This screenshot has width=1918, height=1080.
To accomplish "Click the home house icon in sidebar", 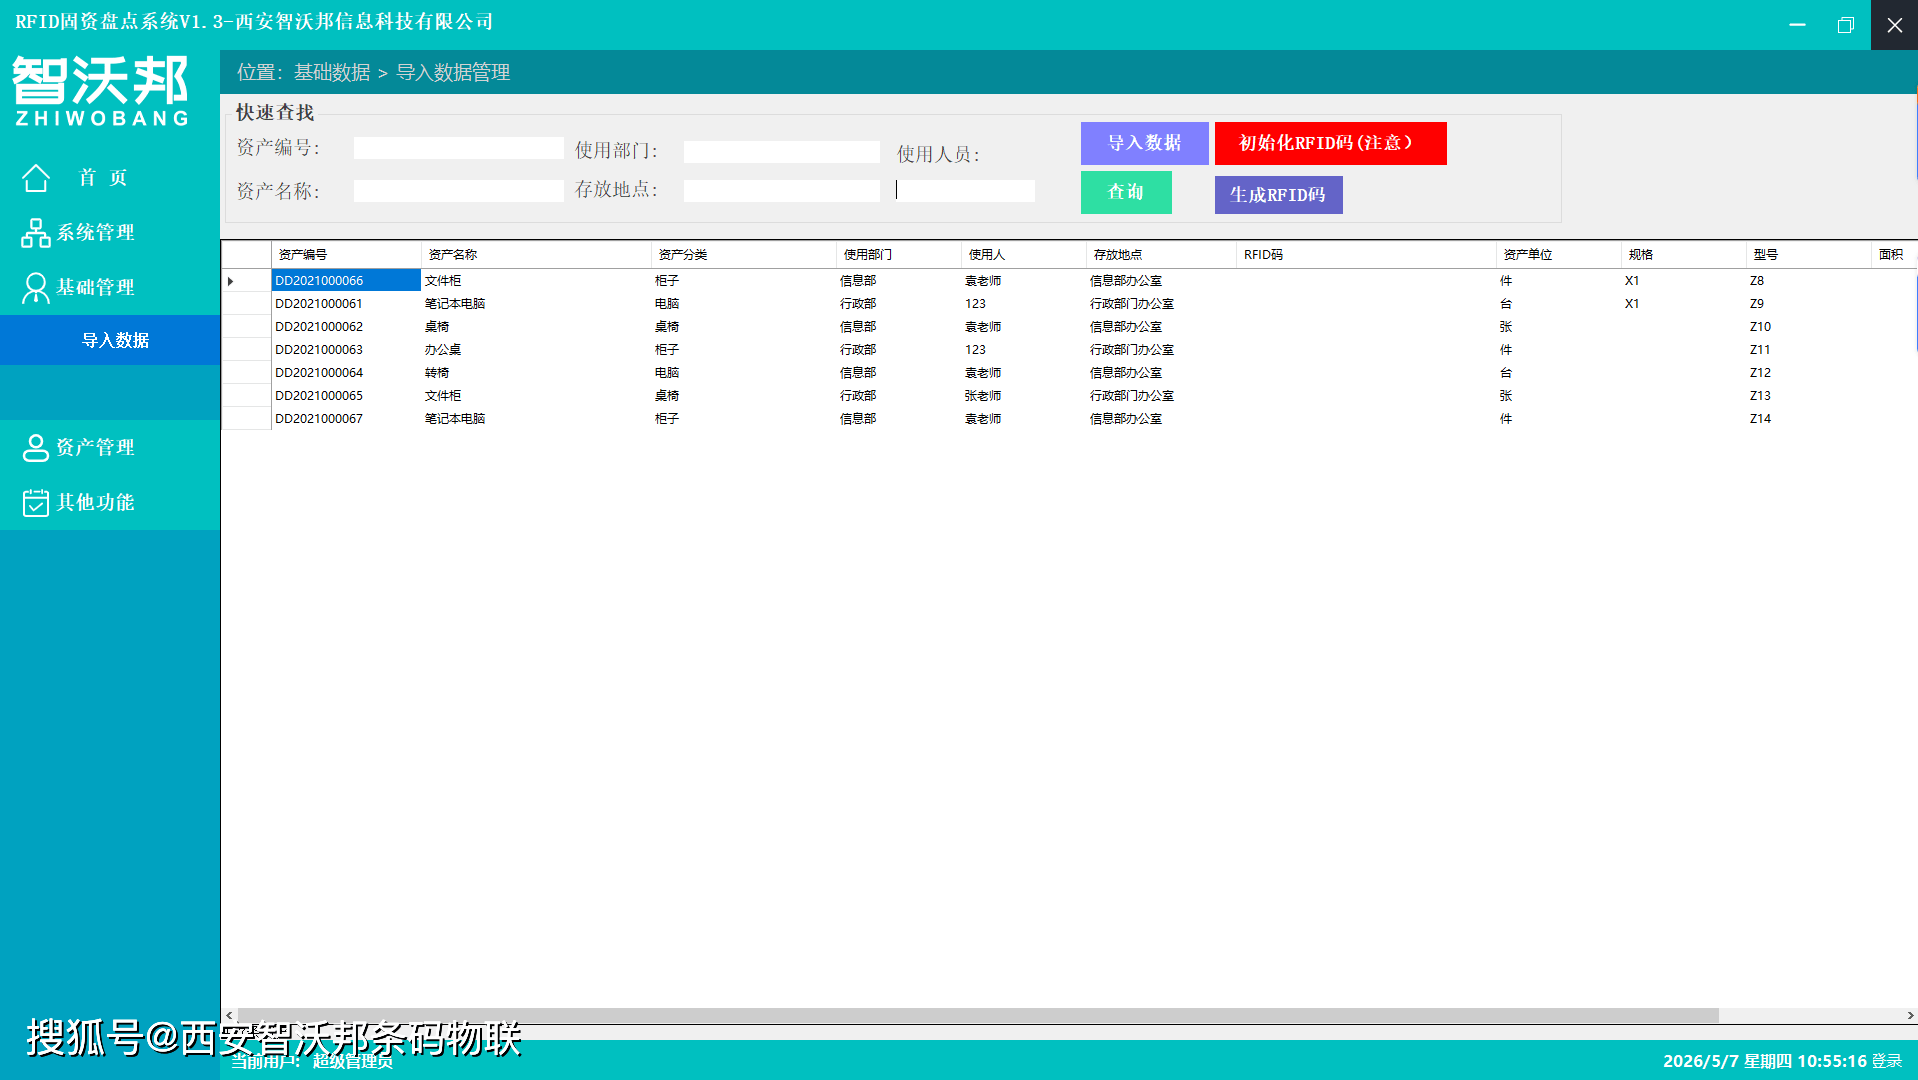I will [36, 178].
